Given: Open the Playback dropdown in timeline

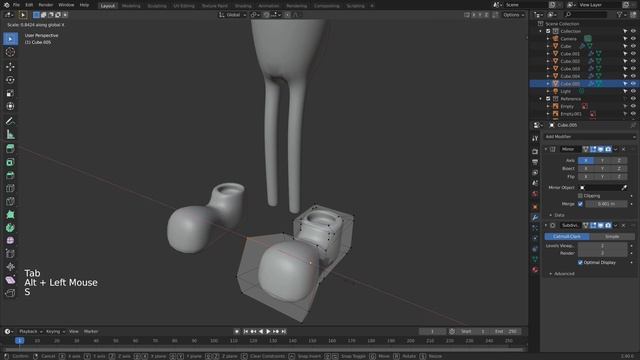Looking at the screenshot, I should (x=31, y=331).
